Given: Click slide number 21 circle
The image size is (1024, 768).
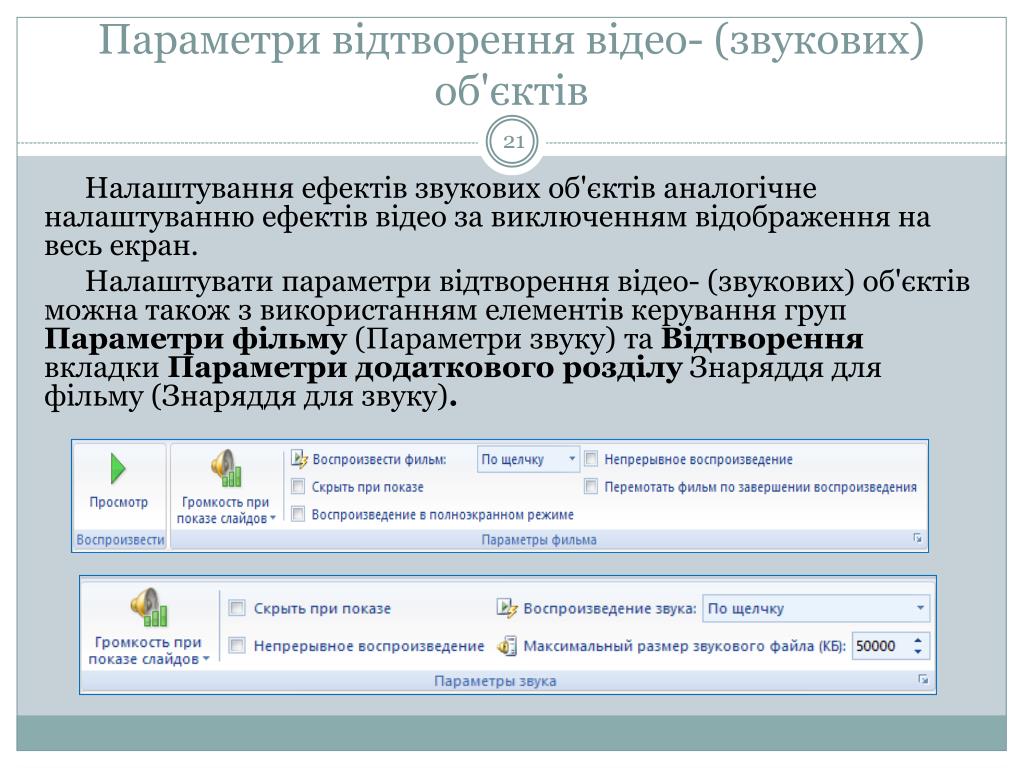Looking at the screenshot, I should pos(513,142).
